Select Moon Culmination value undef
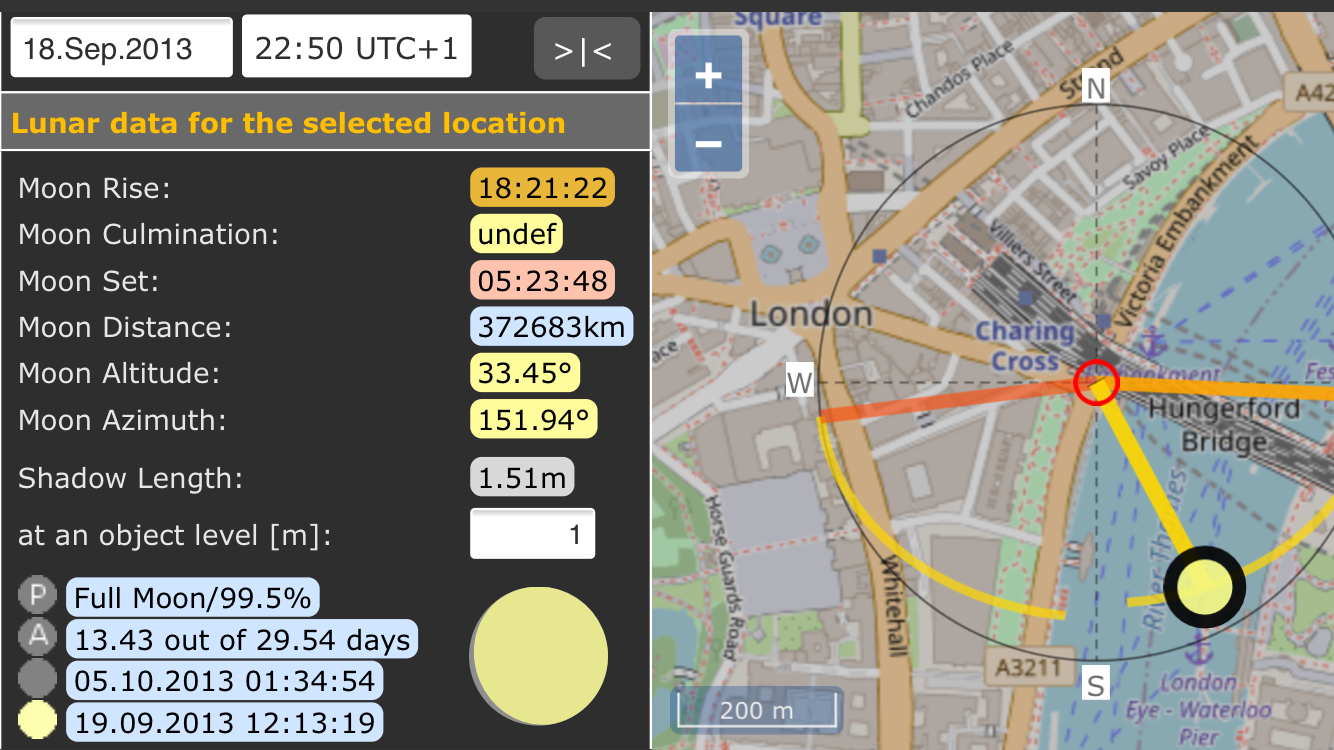 (x=517, y=234)
